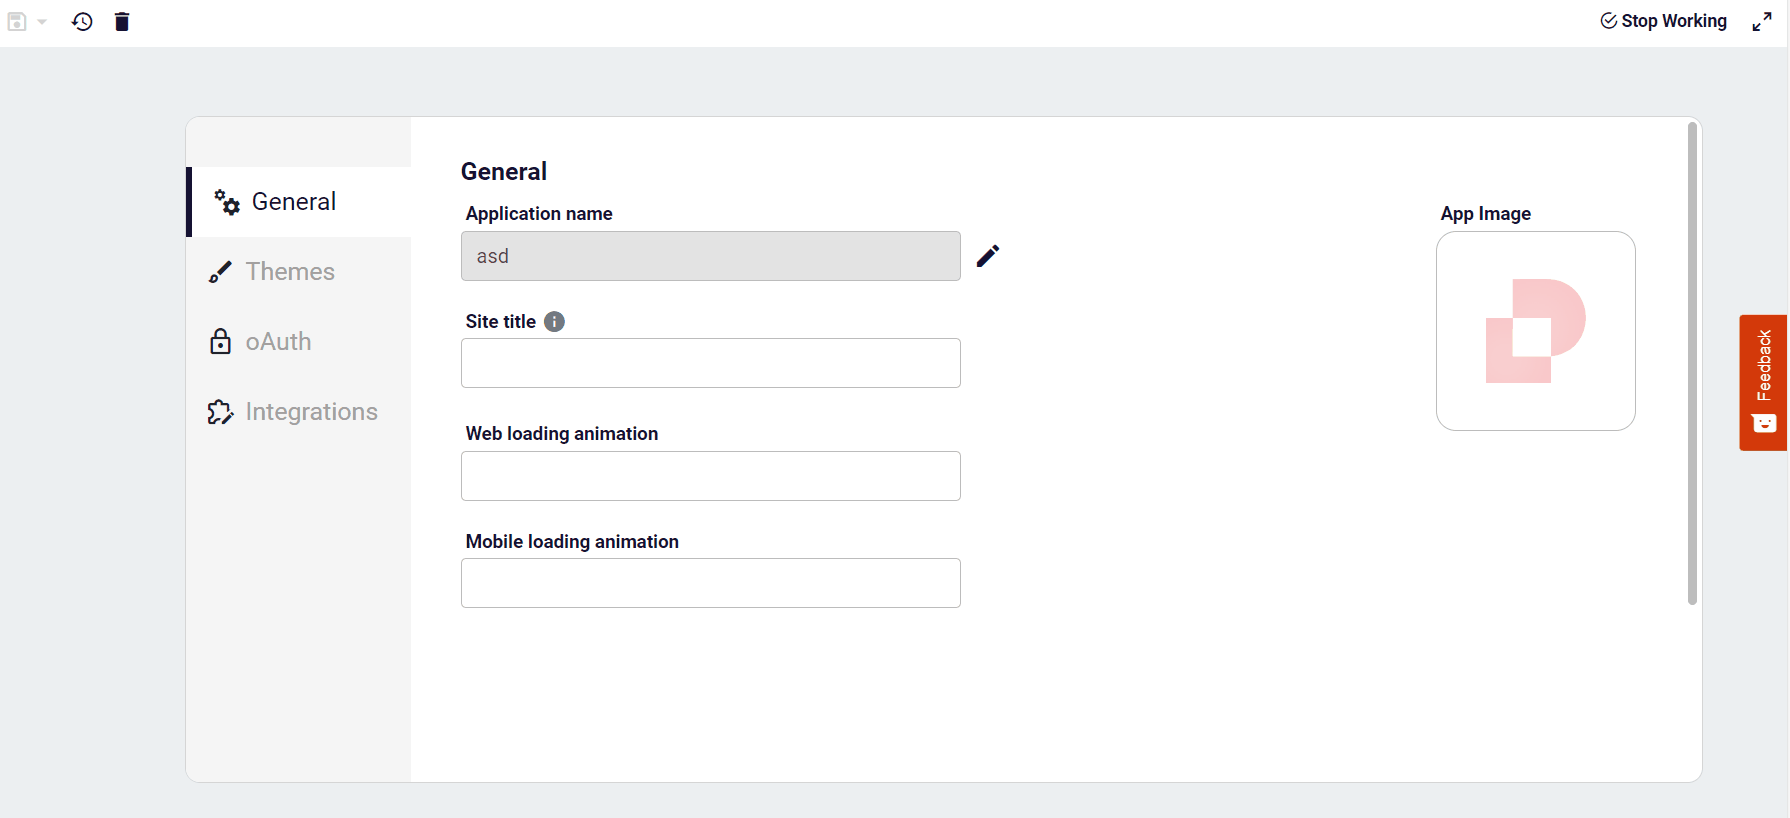The image size is (1790, 818).
Task: Open the Feedback side tab
Action: pos(1763,365)
